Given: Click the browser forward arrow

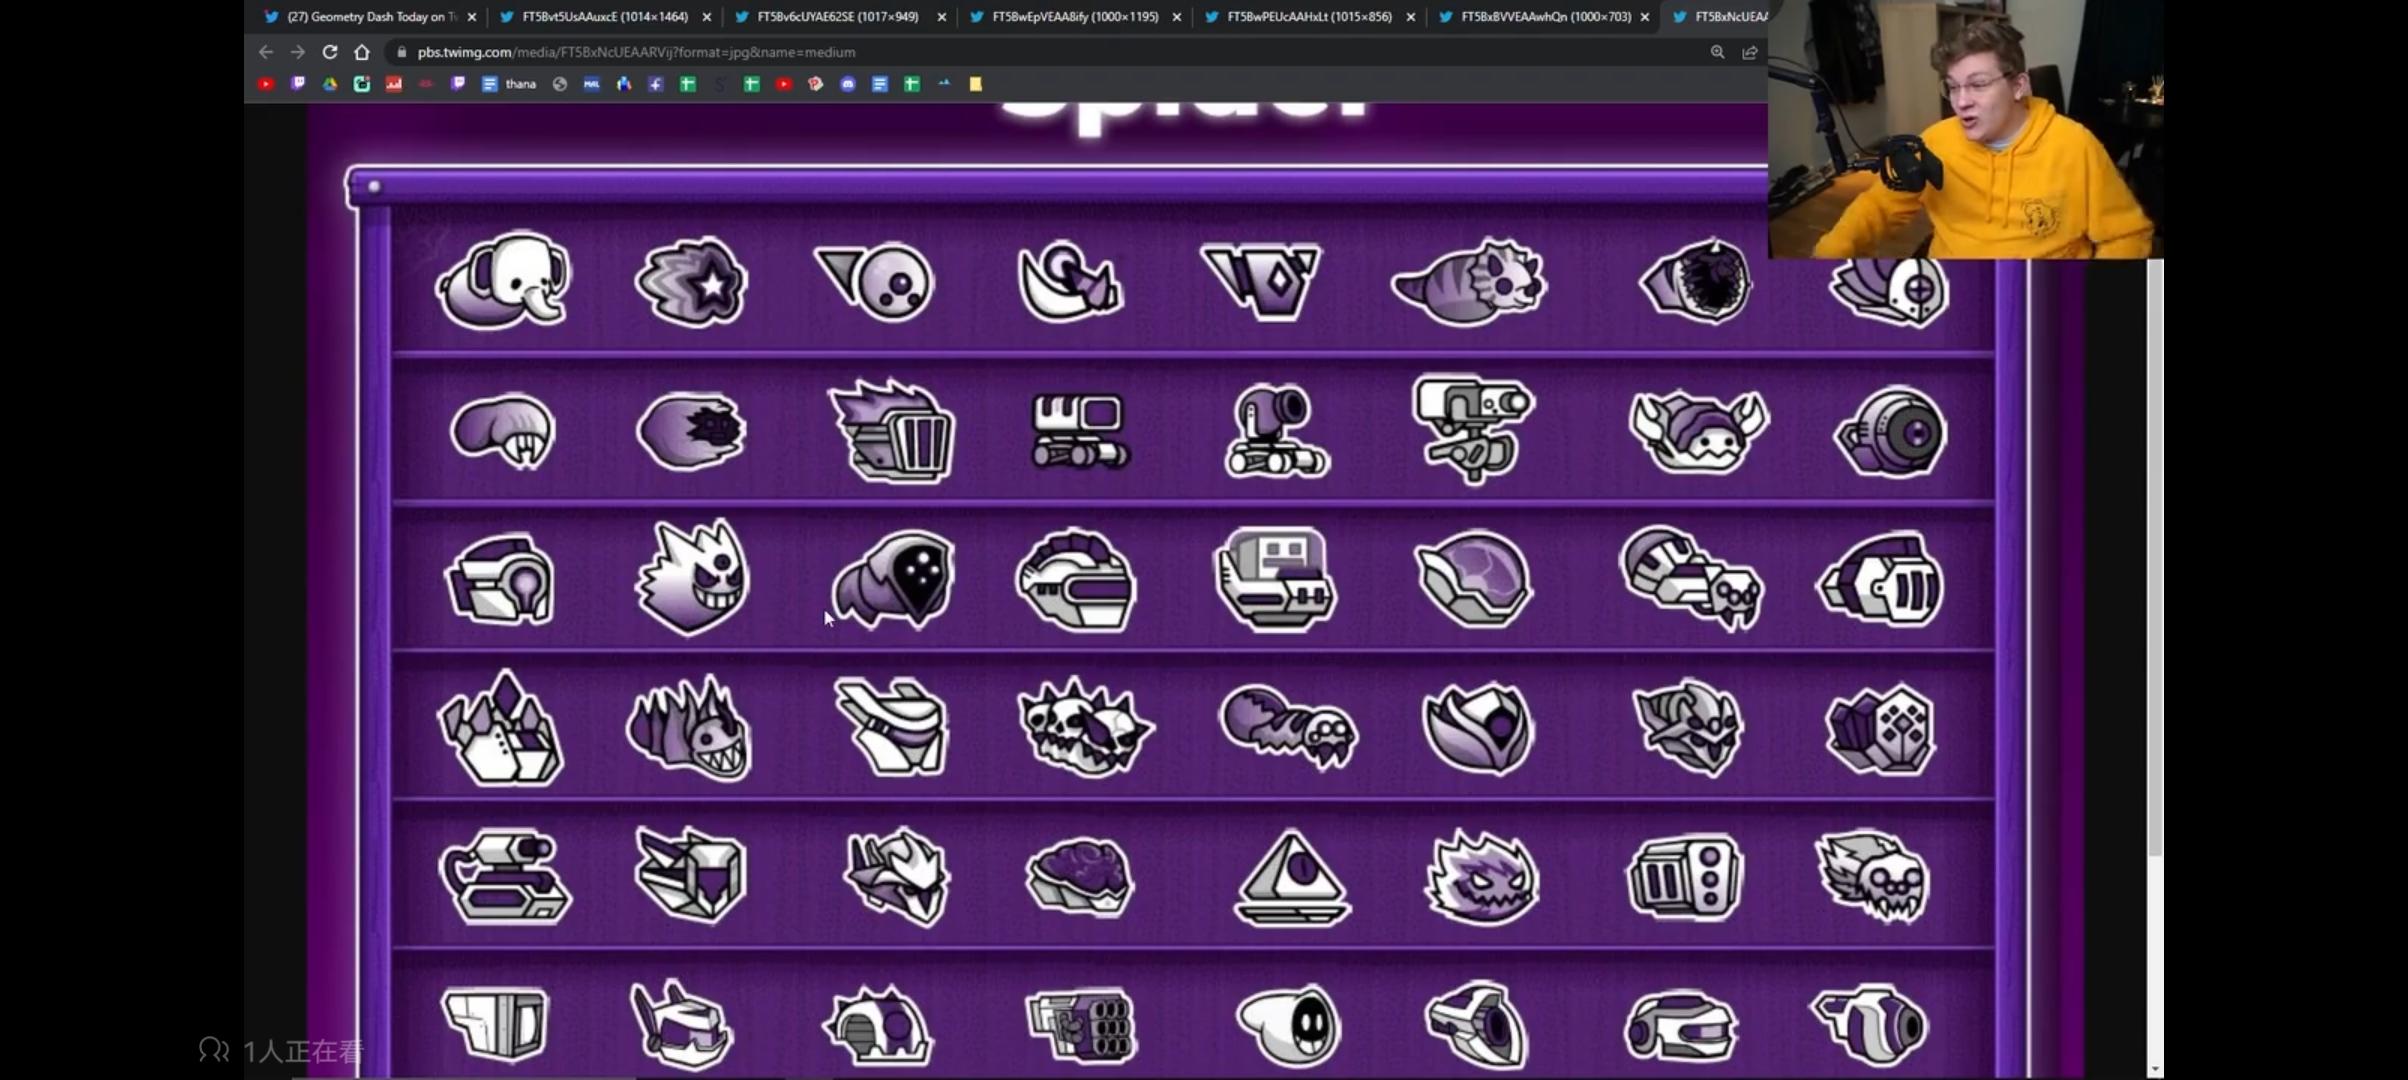Looking at the screenshot, I should (298, 52).
